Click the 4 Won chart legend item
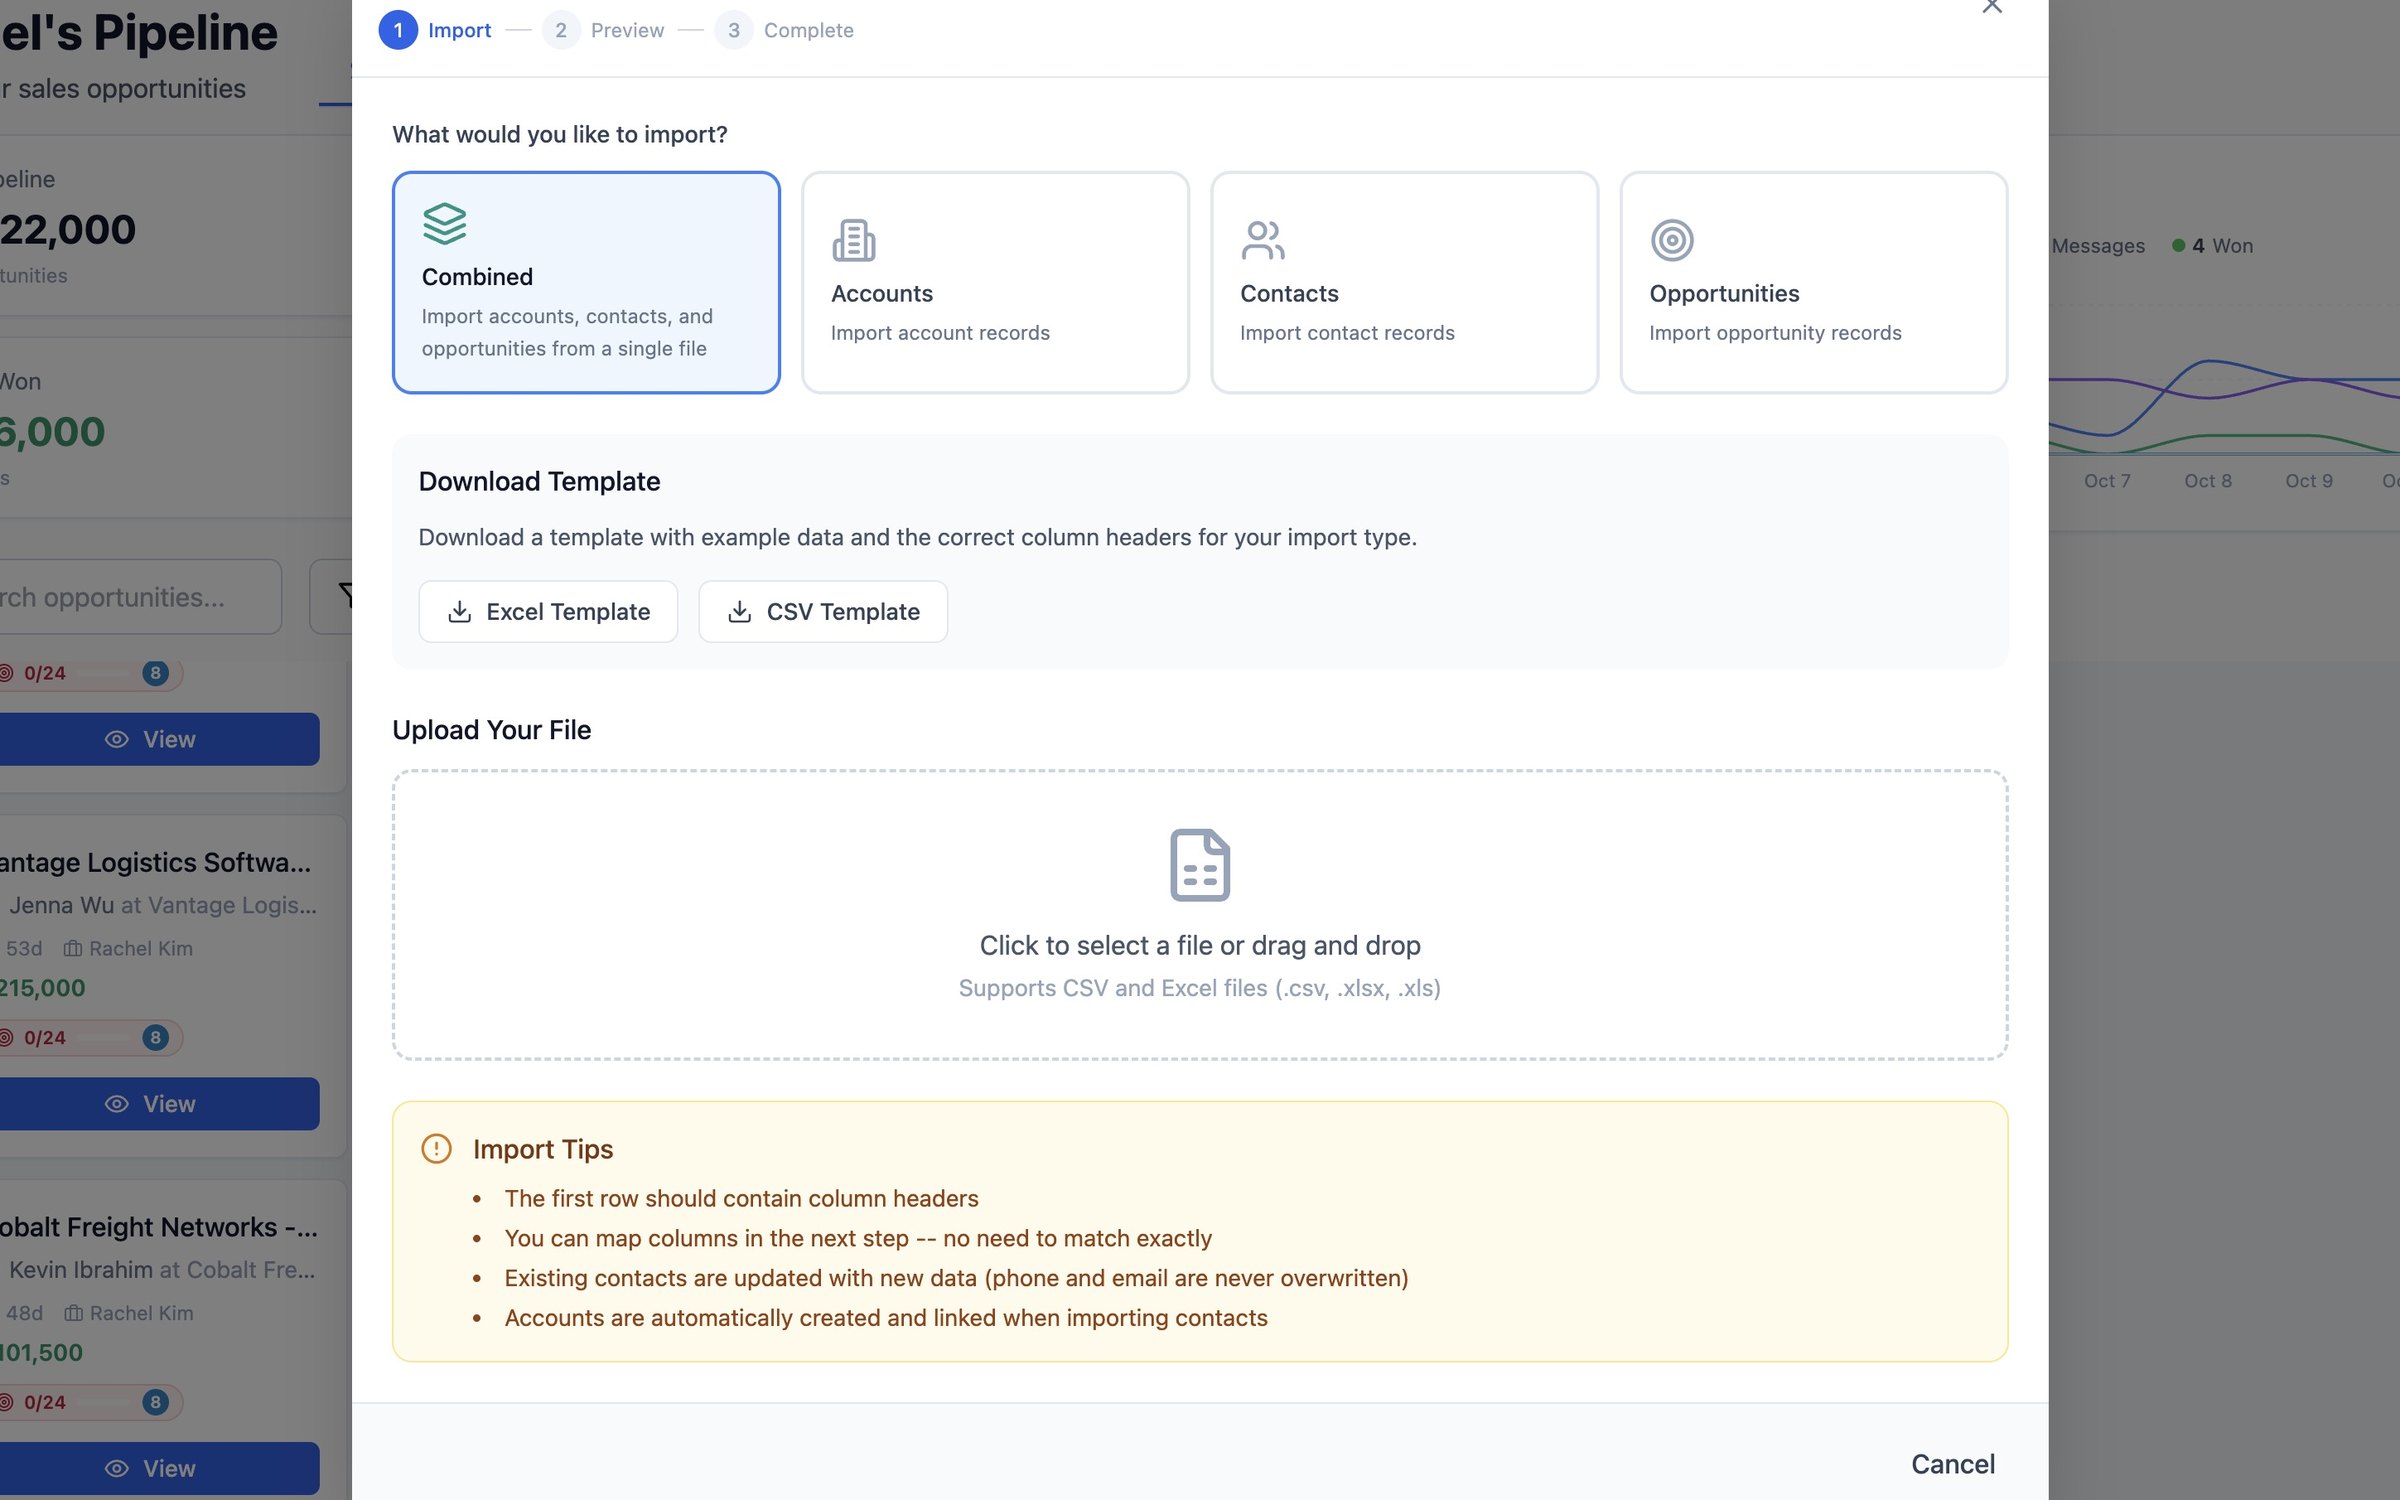The width and height of the screenshot is (2400, 1500). [x=2212, y=246]
